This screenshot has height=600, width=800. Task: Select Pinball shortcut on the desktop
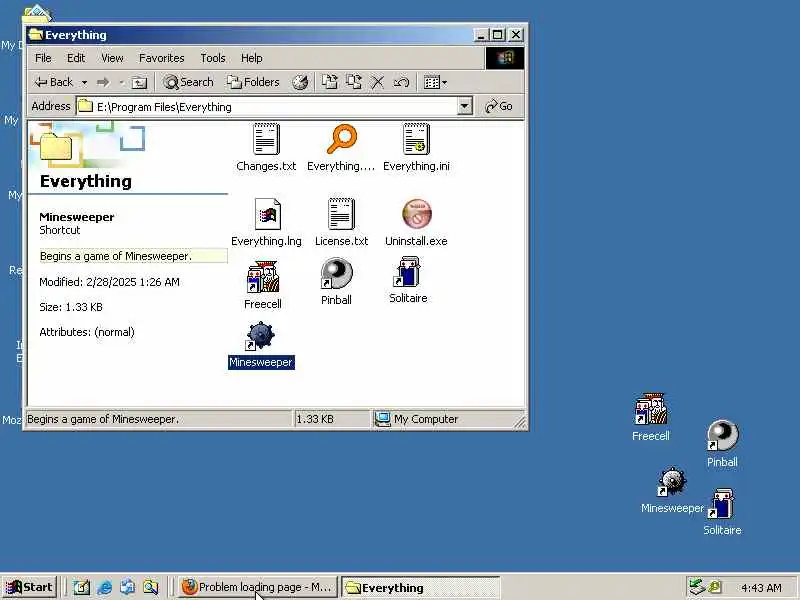(722, 444)
